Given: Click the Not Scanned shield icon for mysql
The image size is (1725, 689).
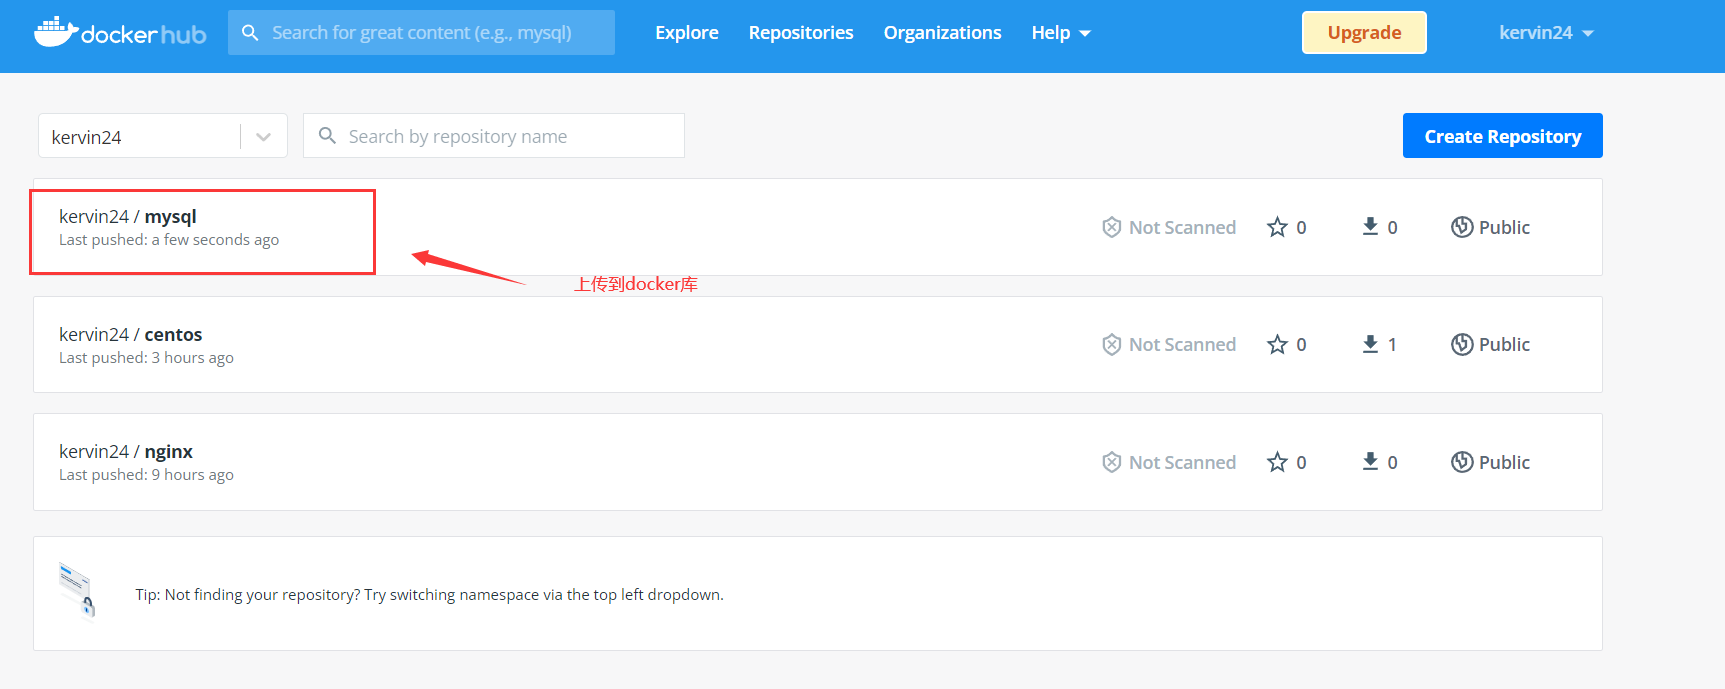Looking at the screenshot, I should 1111,227.
